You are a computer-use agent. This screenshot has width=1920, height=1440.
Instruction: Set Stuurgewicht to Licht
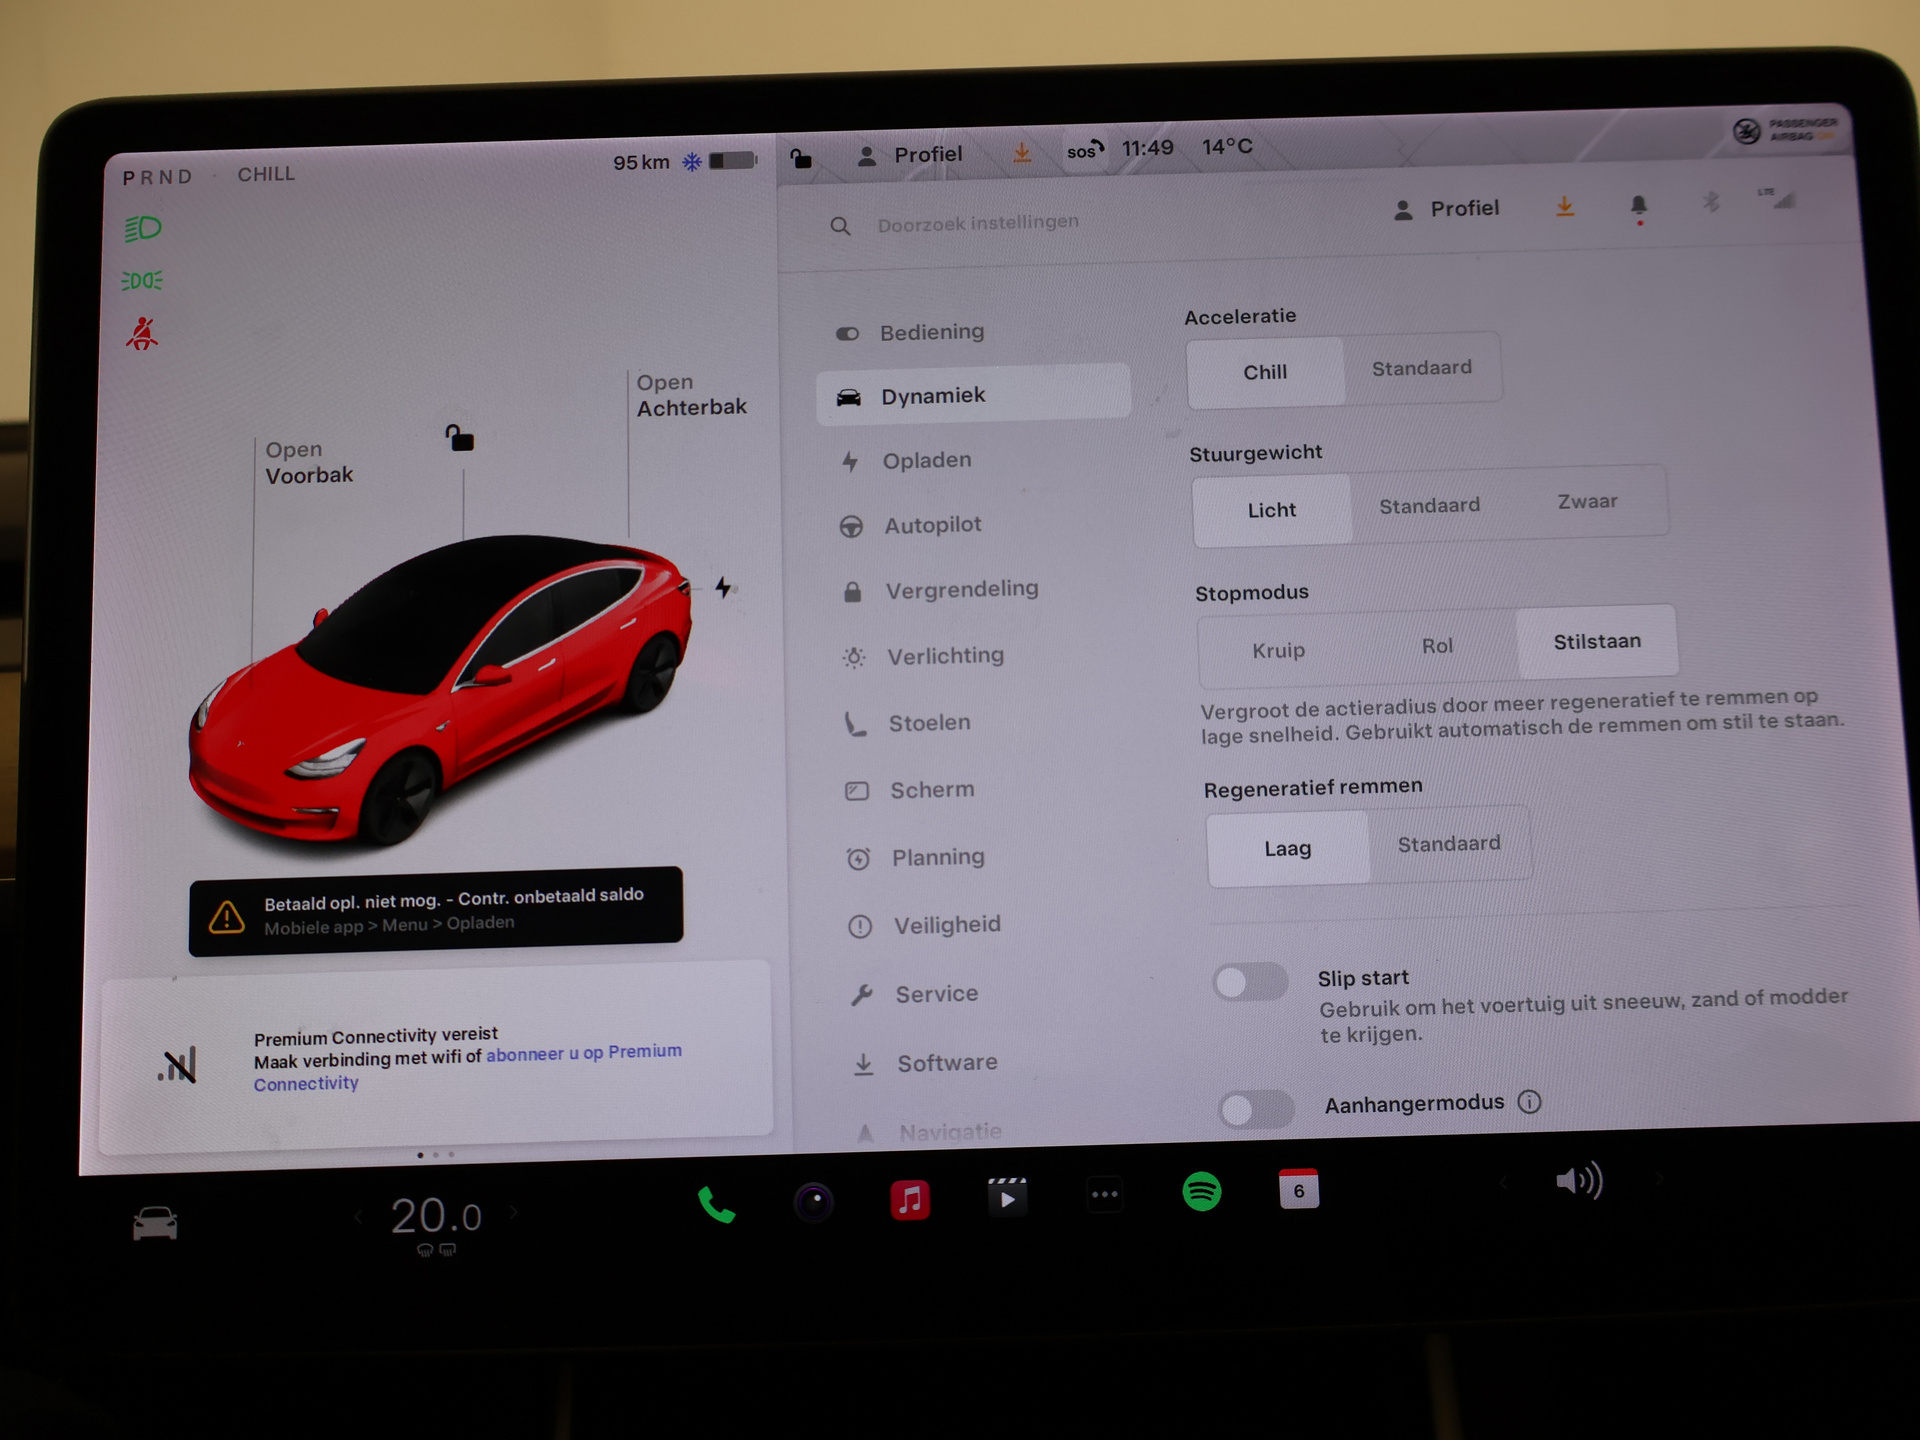click(1271, 510)
